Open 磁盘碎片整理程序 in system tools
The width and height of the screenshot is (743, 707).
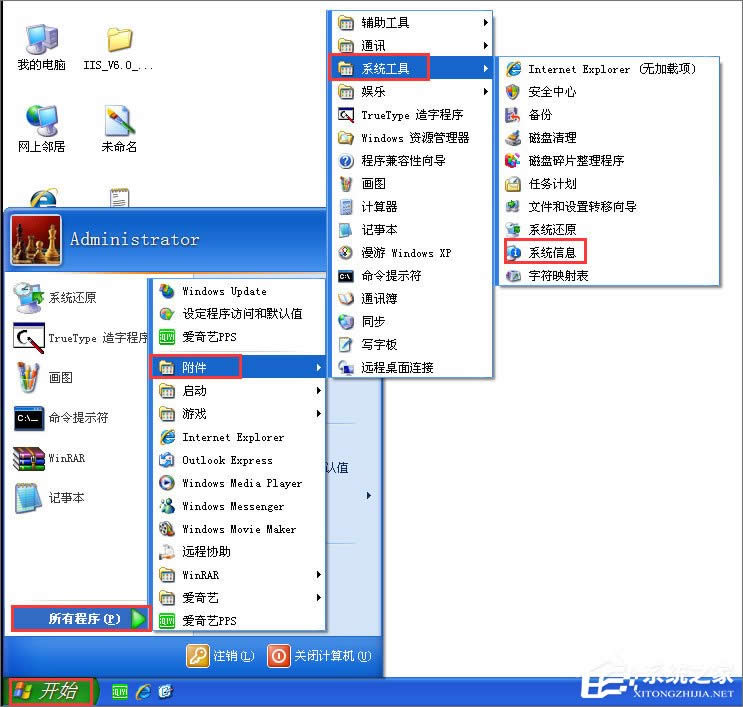click(575, 160)
